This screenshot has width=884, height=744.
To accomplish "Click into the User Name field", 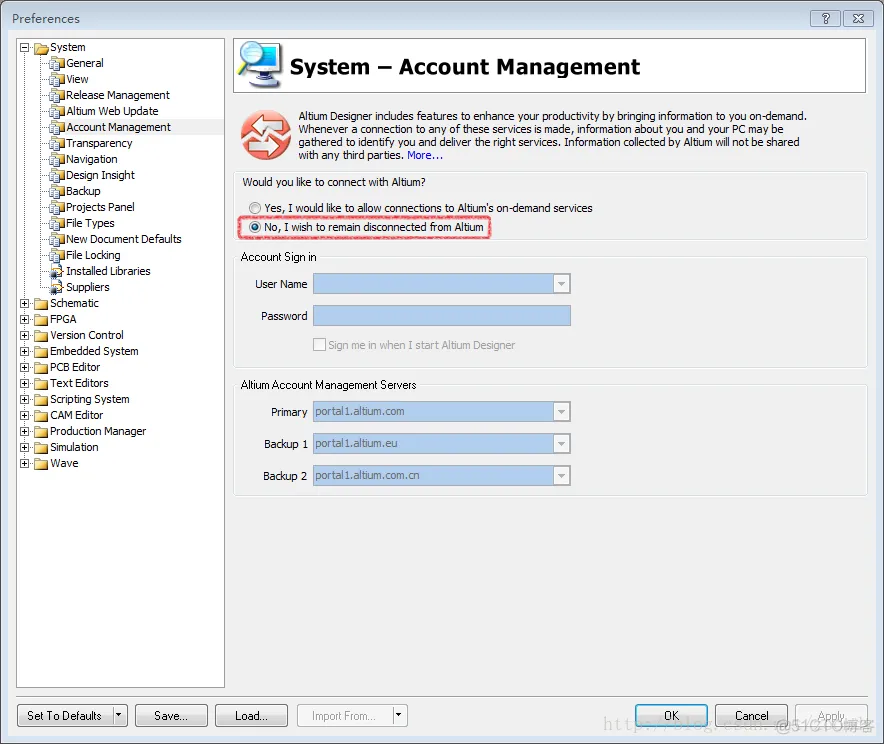I will coord(433,284).
